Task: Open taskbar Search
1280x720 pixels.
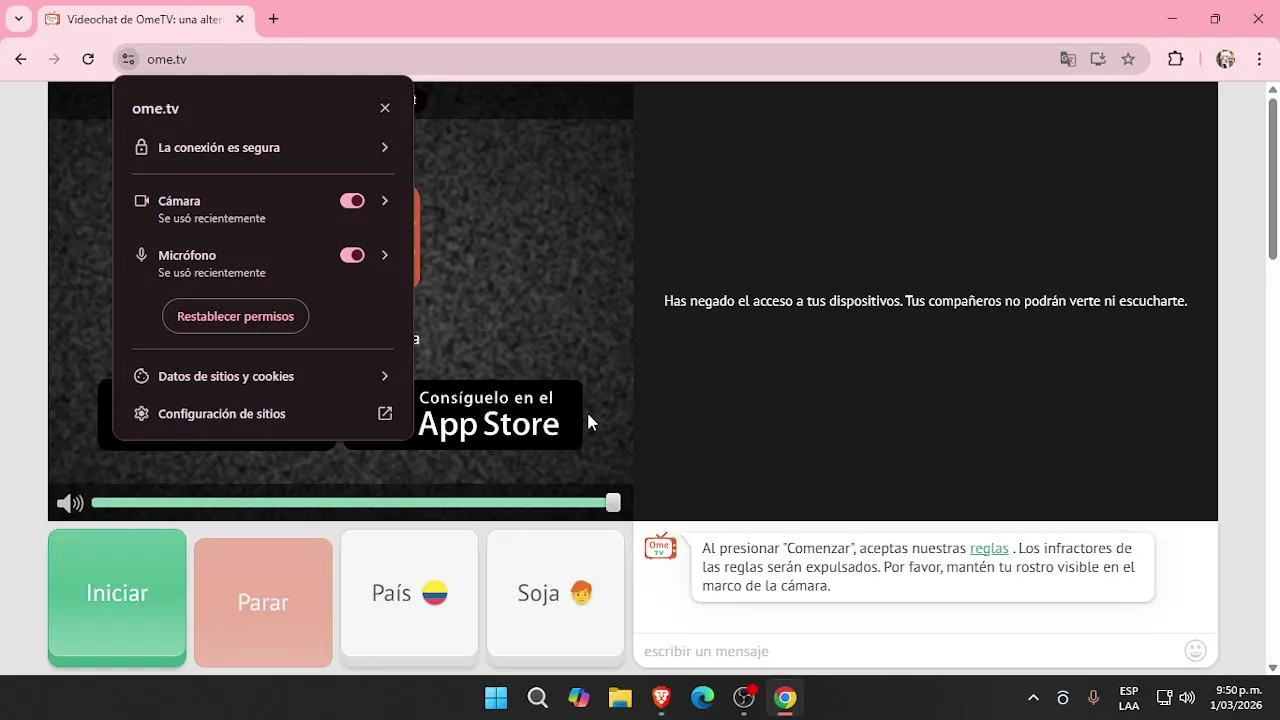Action: pyautogui.click(x=537, y=698)
